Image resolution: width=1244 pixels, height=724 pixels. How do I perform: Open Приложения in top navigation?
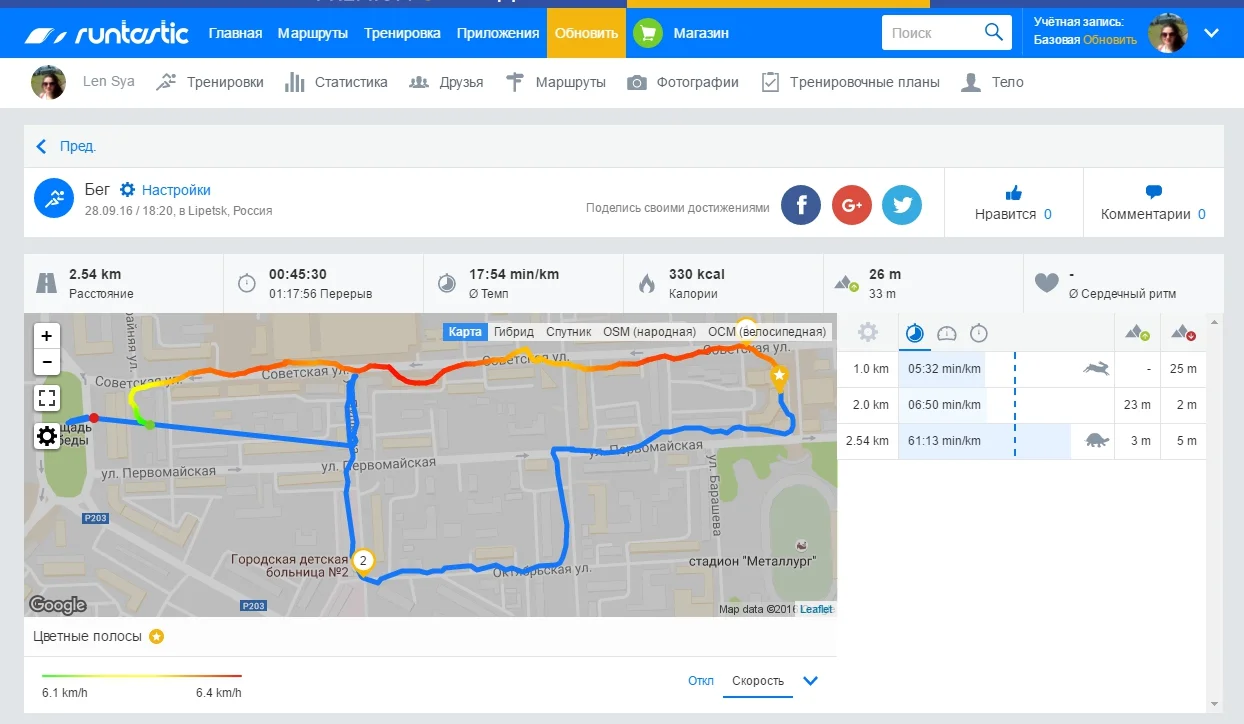[x=498, y=33]
